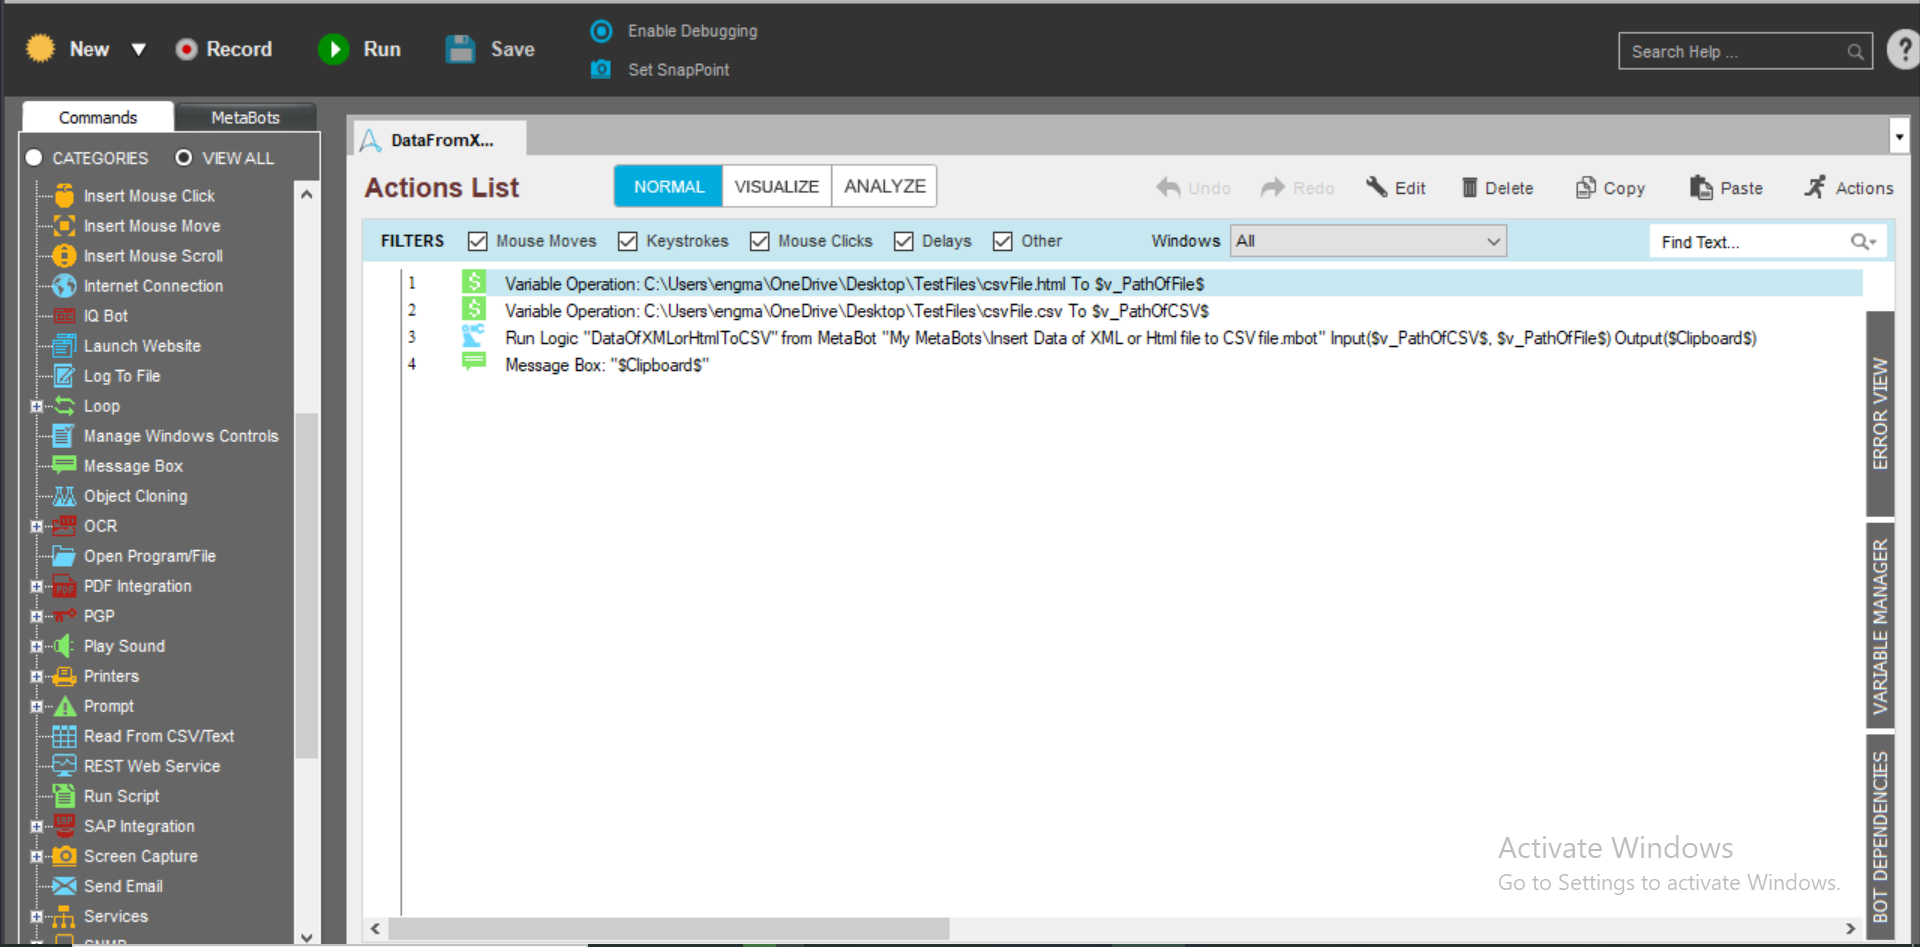The image size is (1920, 947).
Task: Click the Insert Mouse Click command icon
Action: (x=64, y=195)
